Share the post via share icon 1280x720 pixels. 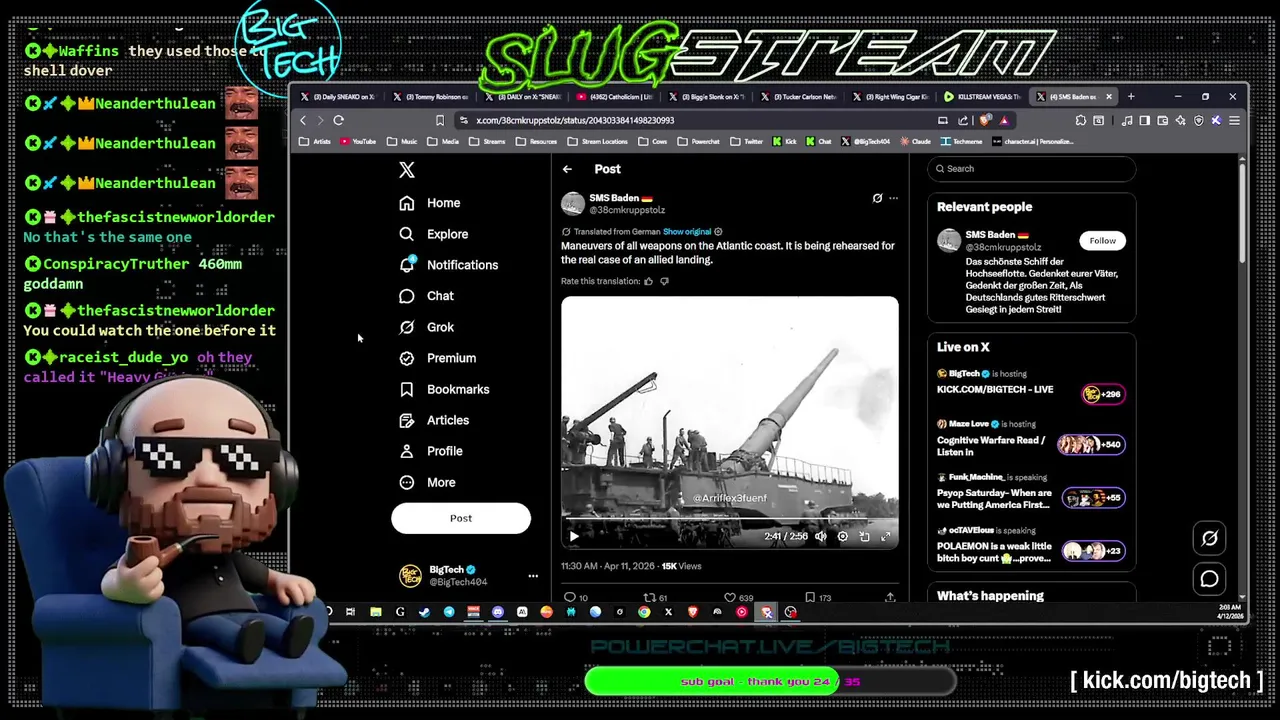coord(890,597)
